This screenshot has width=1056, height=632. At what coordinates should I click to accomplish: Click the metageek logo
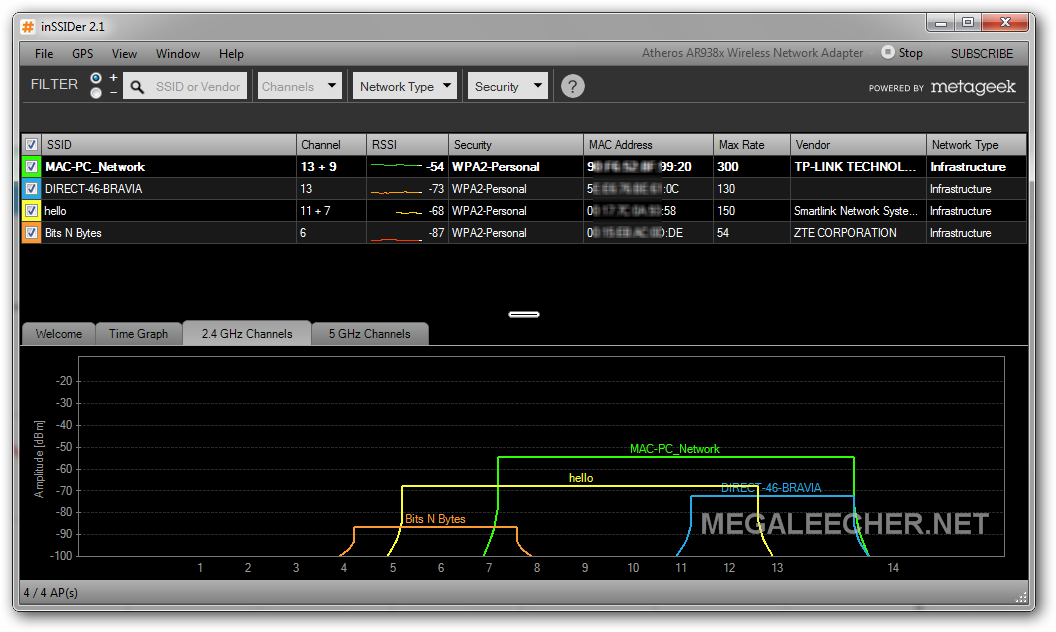[972, 87]
